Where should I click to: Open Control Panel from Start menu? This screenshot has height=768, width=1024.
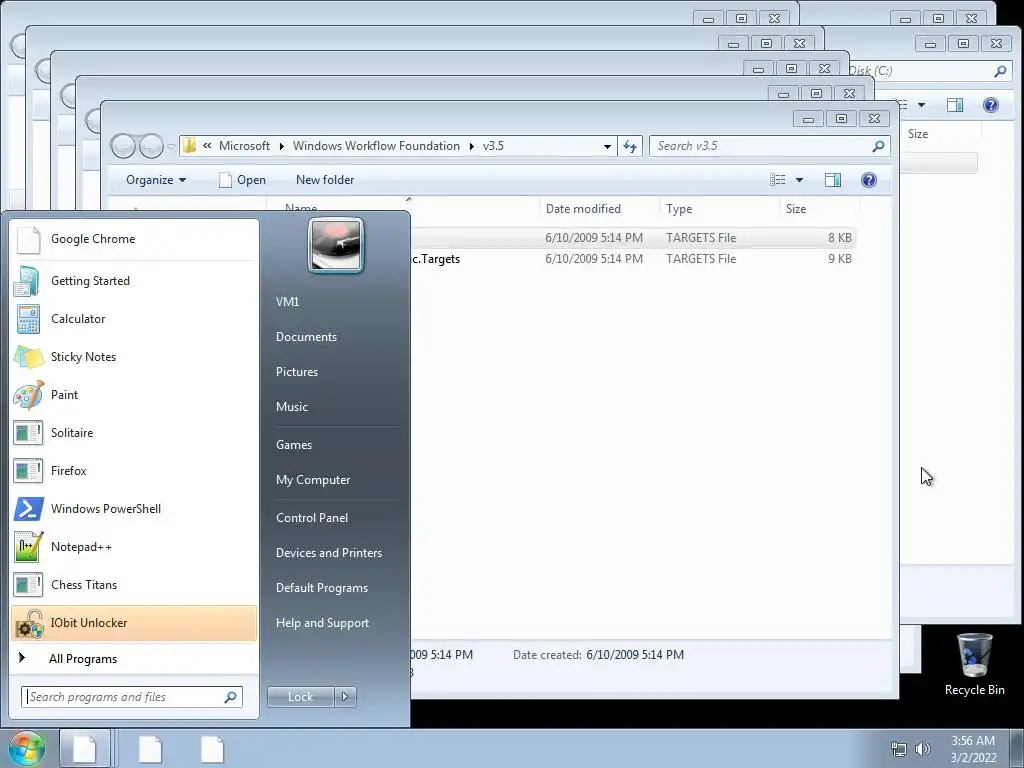pyautogui.click(x=312, y=518)
